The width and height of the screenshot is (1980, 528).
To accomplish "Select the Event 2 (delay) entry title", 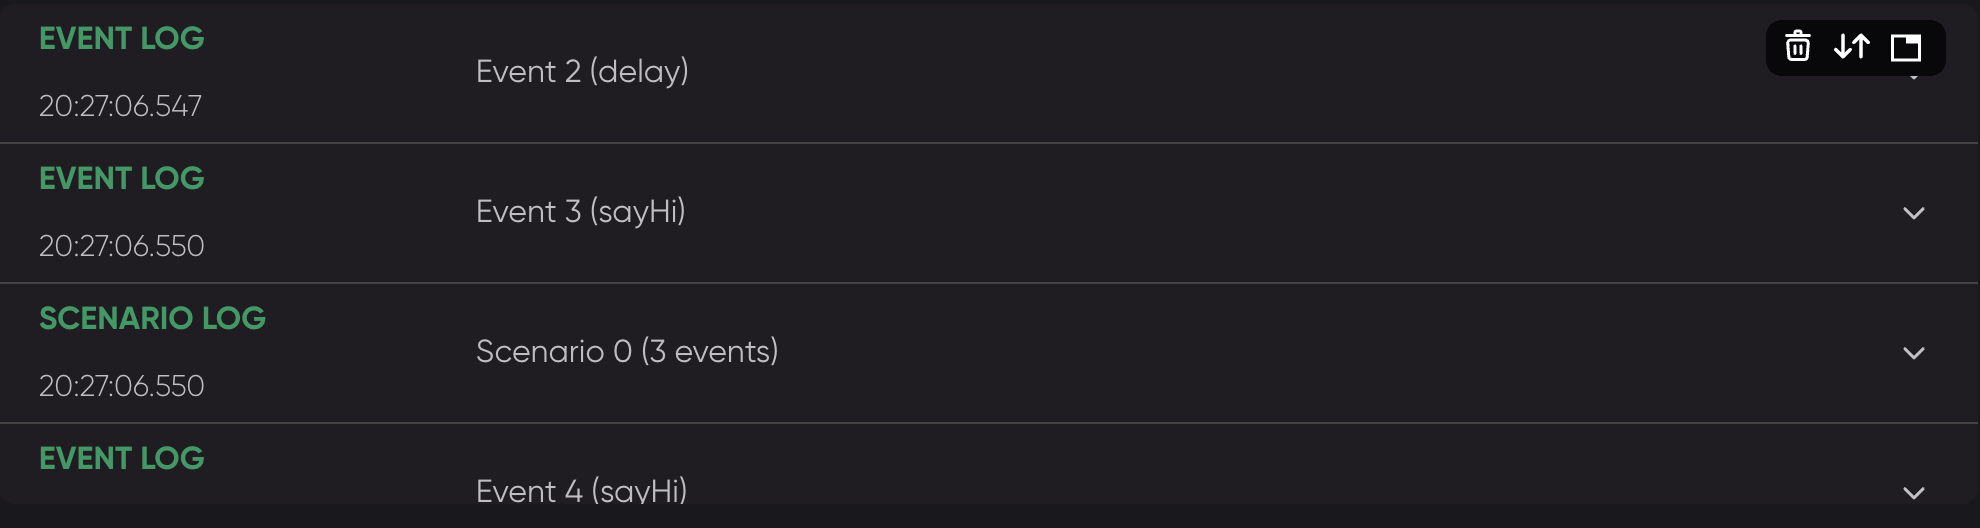I will tap(582, 71).
